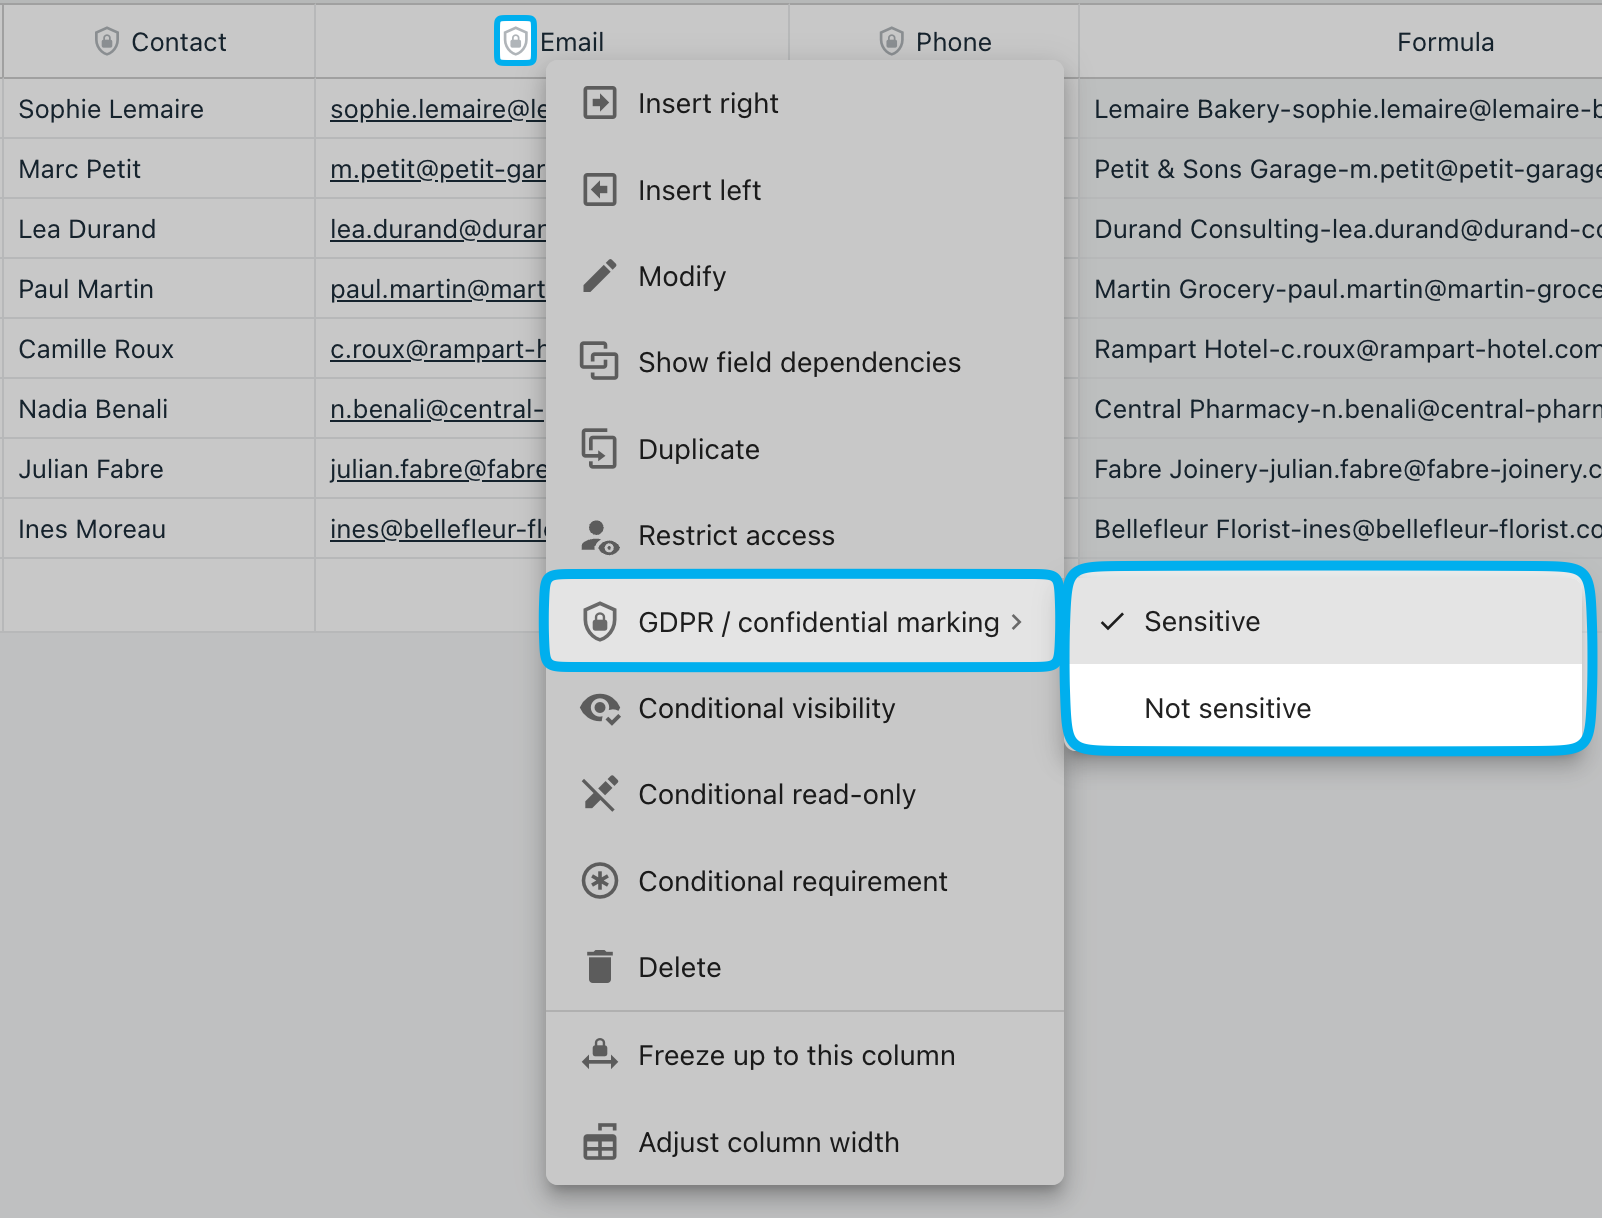Click the Formula column header
Image resolution: width=1602 pixels, height=1218 pixels.
(x=1340, y=41)
